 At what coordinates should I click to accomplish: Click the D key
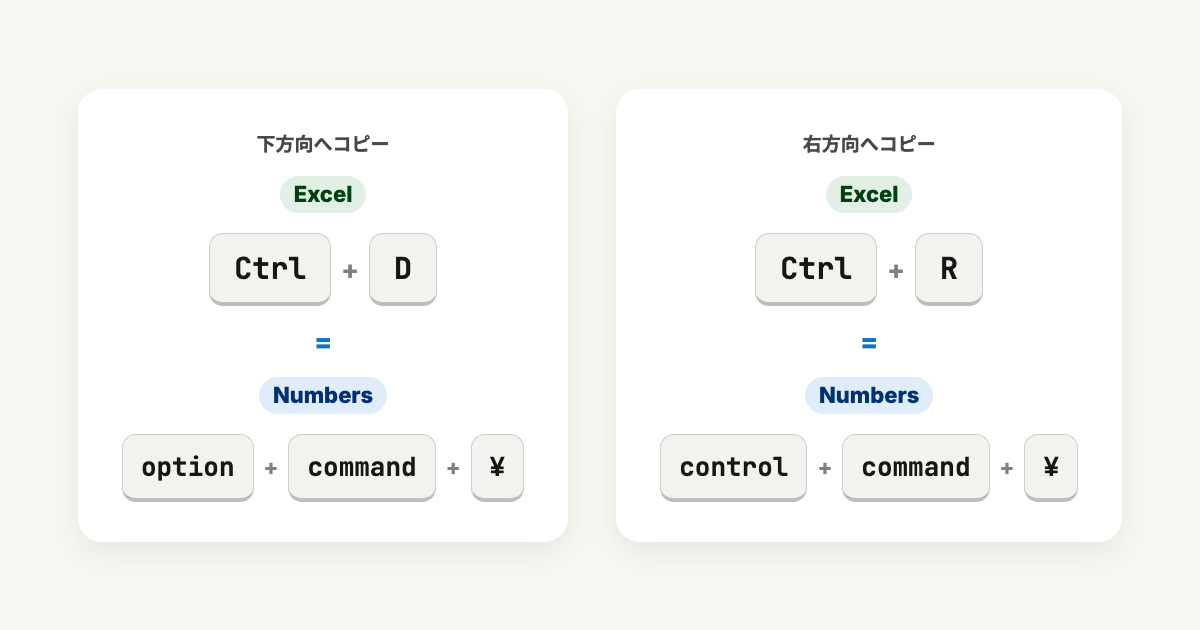tap(403, 269)
